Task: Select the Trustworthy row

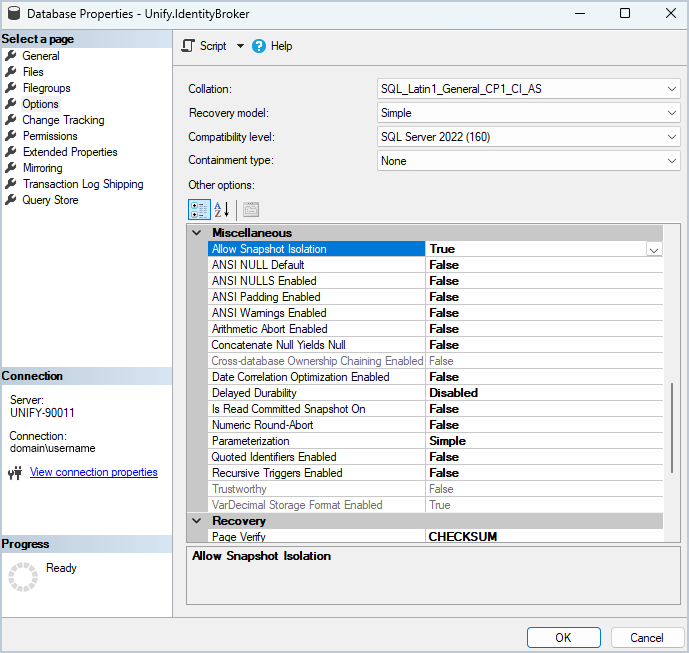Action: coord(435,489)
